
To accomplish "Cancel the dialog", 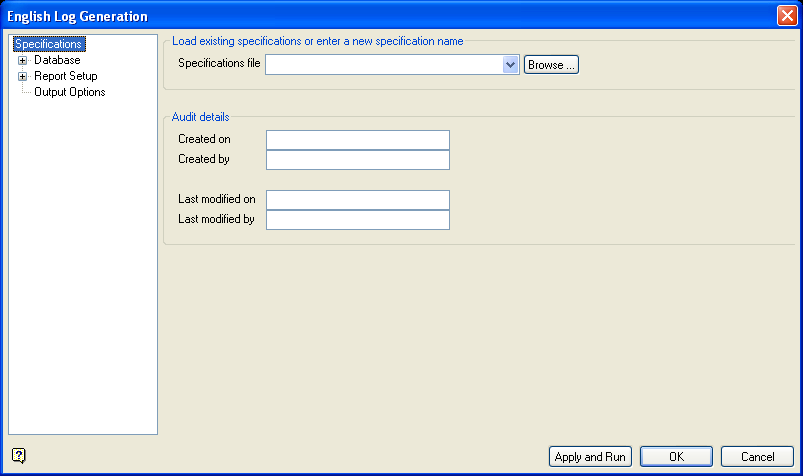I will pos(757,457).
